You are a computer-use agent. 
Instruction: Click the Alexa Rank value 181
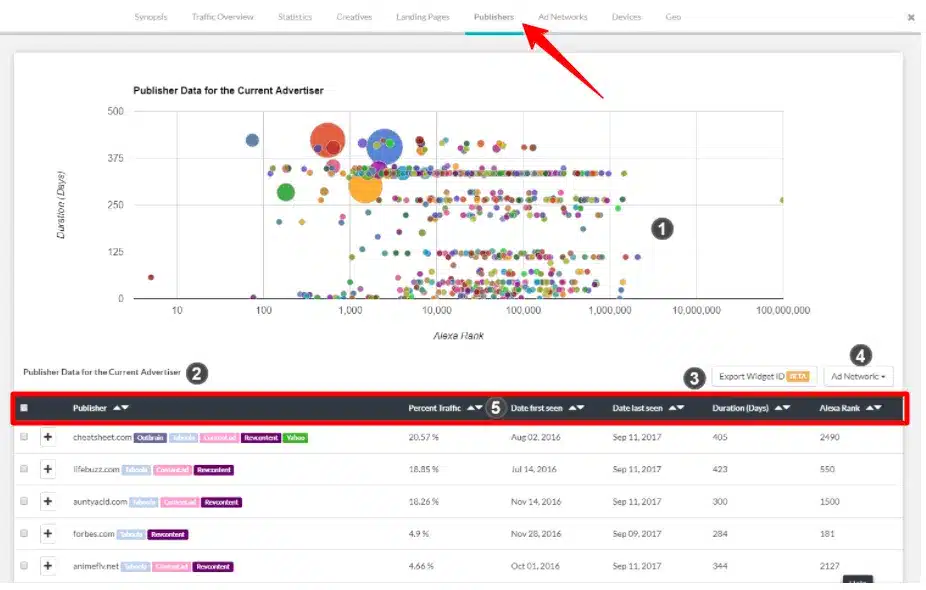pyautogui.click(x=827, y=533)
